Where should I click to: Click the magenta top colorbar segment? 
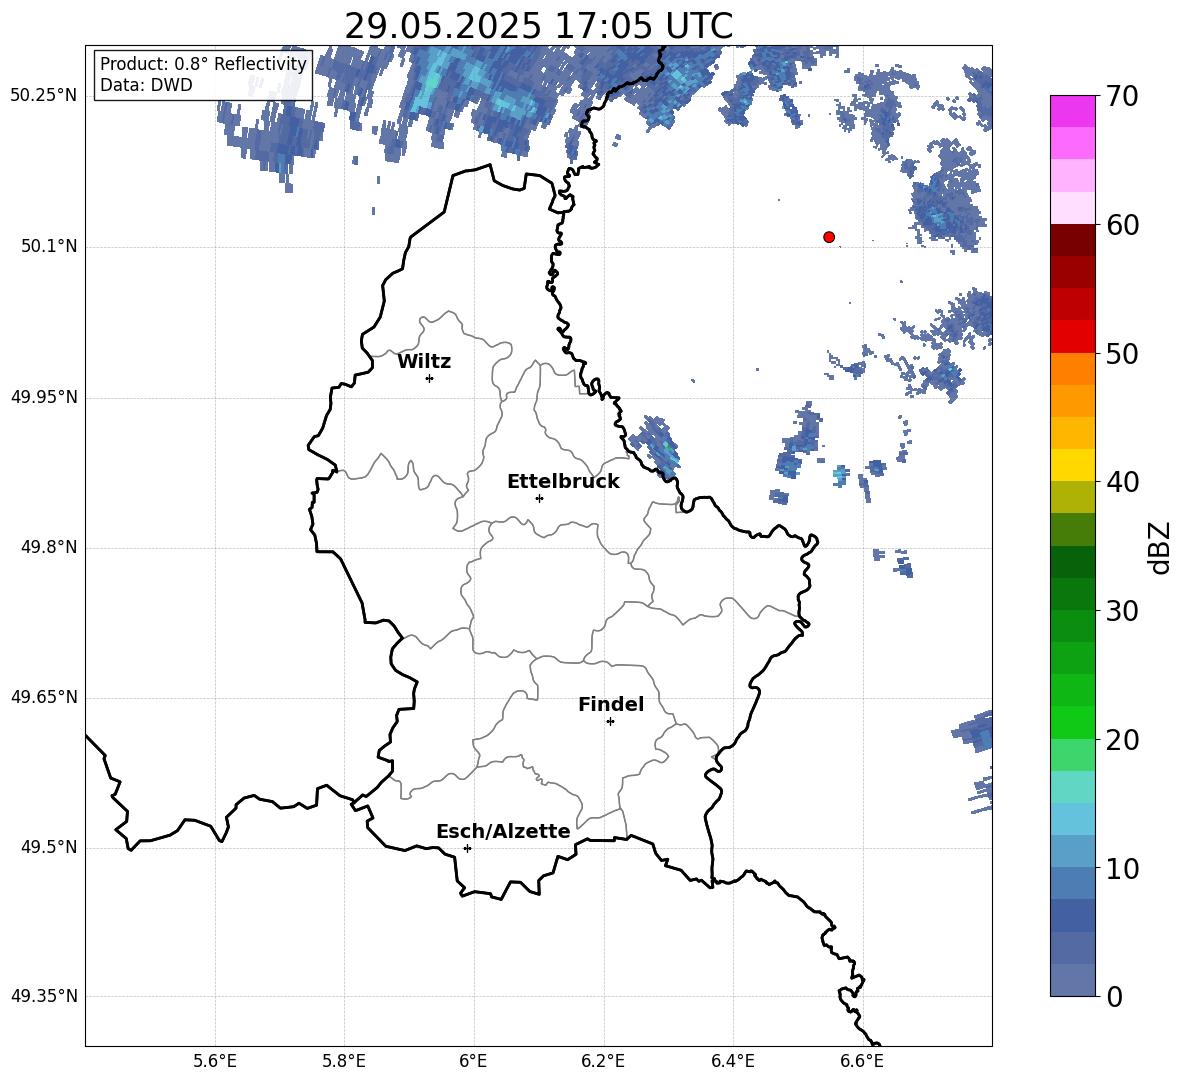tap(1073, 111)
